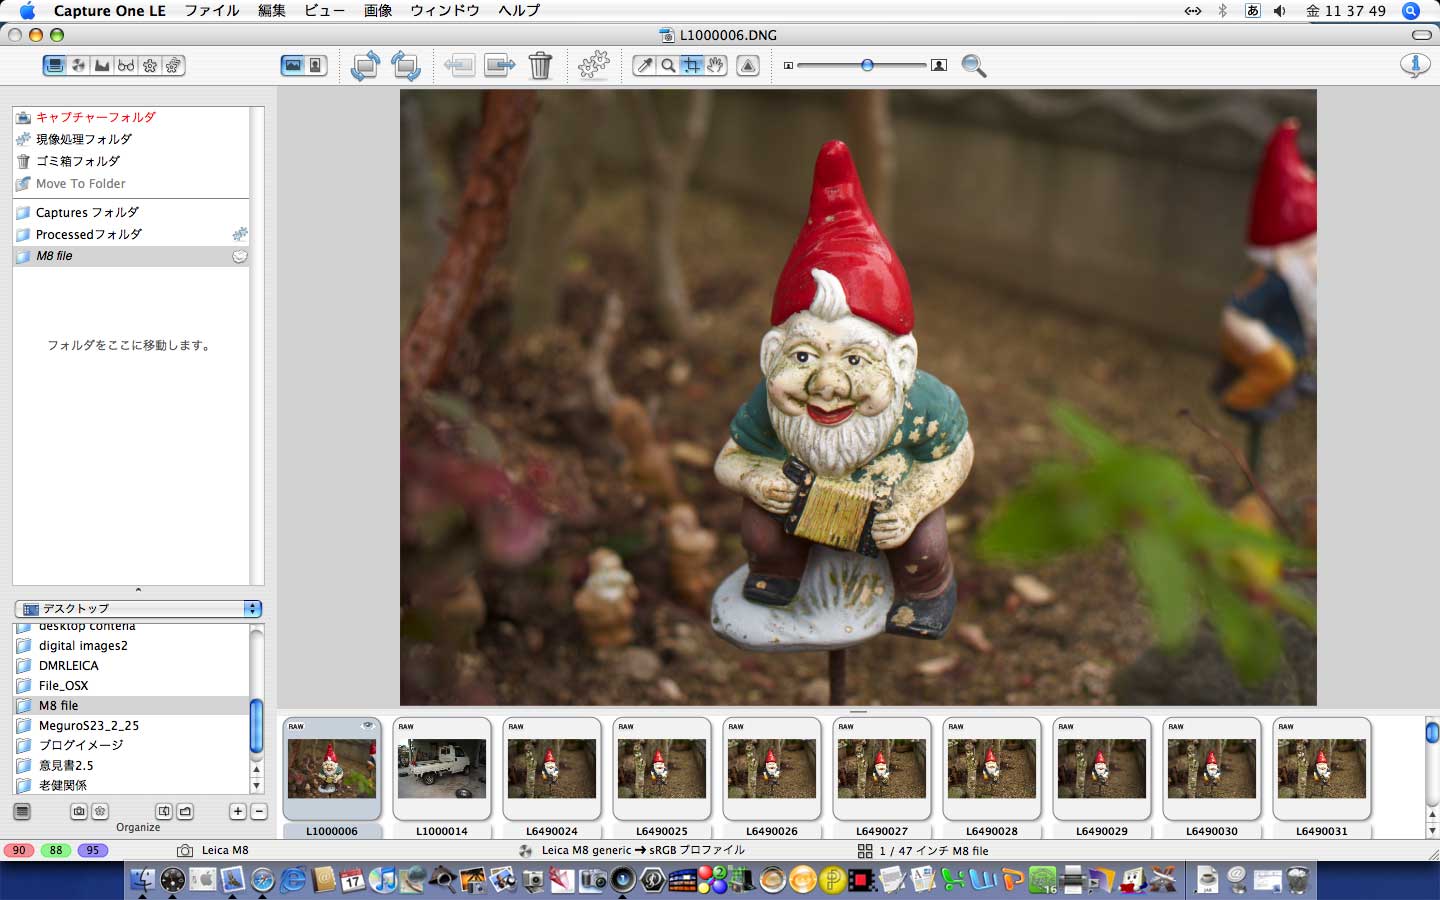Image resolution: width=1440 pixels, height=900 pixels.
Task: Click the large magnifying glass zoom icon
Action: click(x=974, y=66)
